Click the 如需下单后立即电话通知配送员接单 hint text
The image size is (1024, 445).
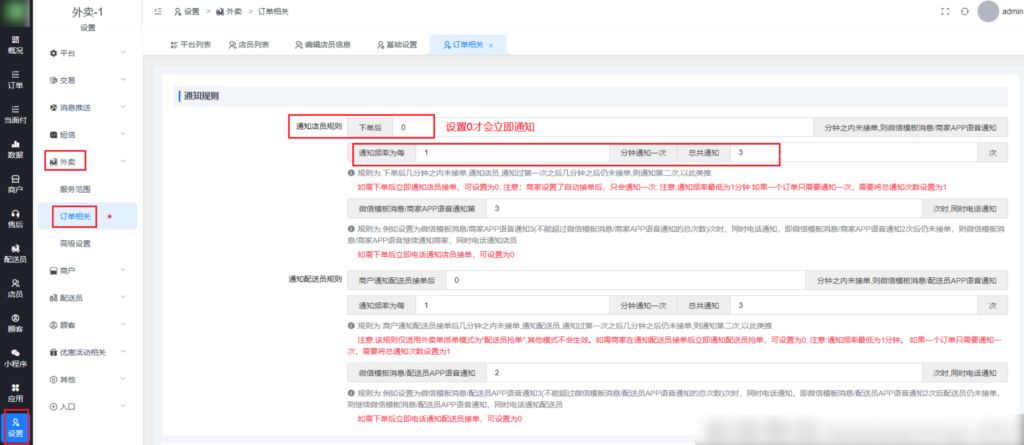point(440,418)
